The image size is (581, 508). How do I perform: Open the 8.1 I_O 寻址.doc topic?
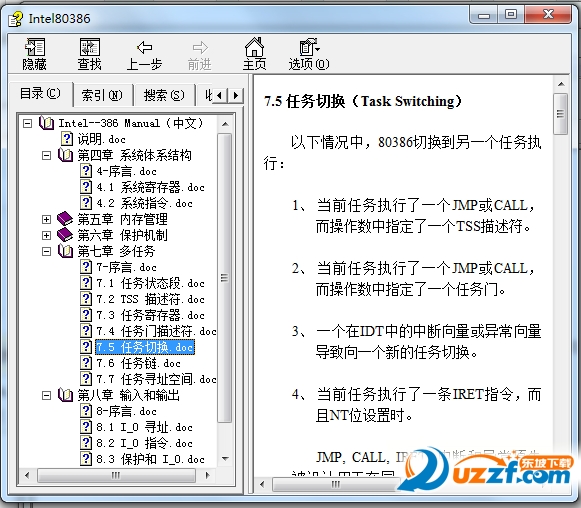145,427
